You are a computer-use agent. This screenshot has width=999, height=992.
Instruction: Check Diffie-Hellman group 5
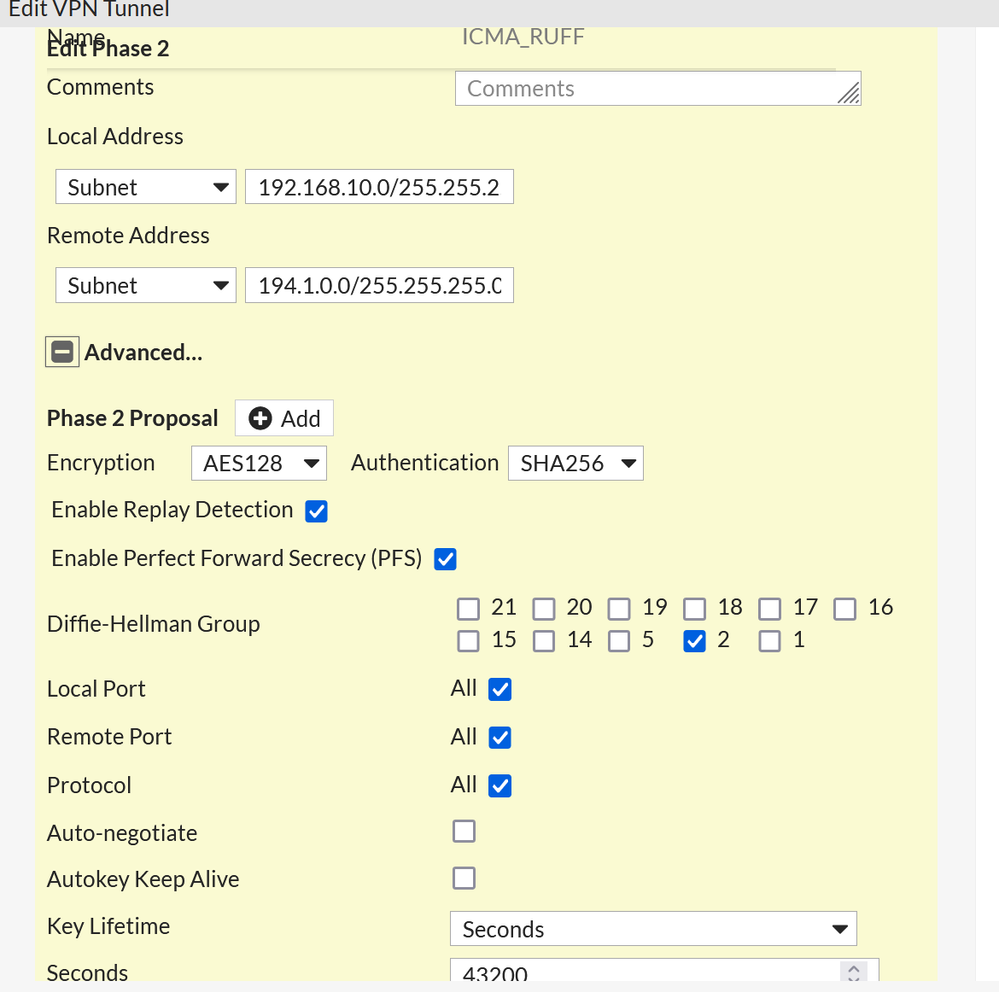tap(619, 641)
